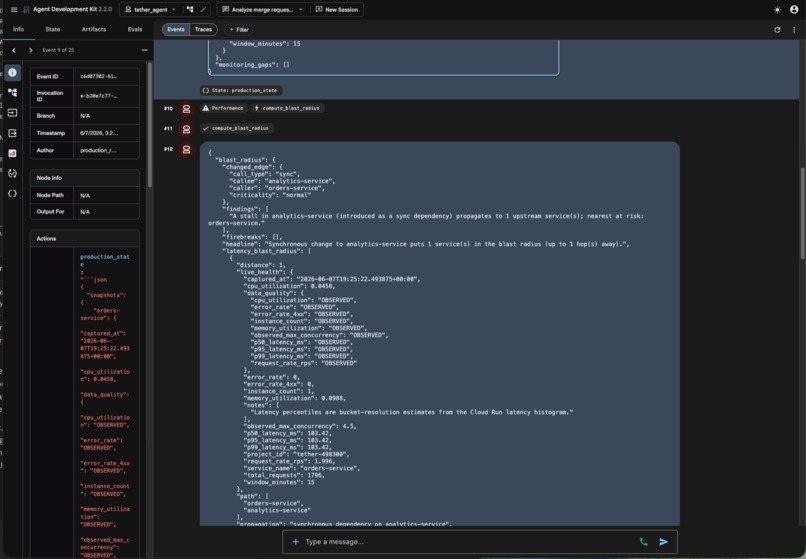This screenshot has height=559, width=806.
Task: Click the Agent Development Kit logo icon
Action: tap(26, 9)
